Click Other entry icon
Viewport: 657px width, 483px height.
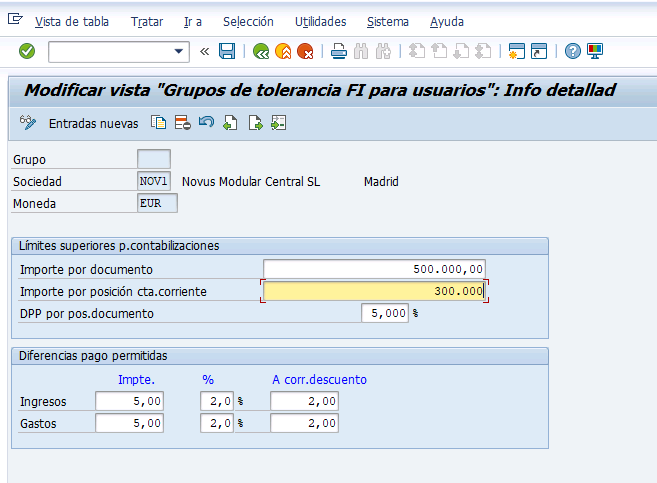(x=279, y=123)
